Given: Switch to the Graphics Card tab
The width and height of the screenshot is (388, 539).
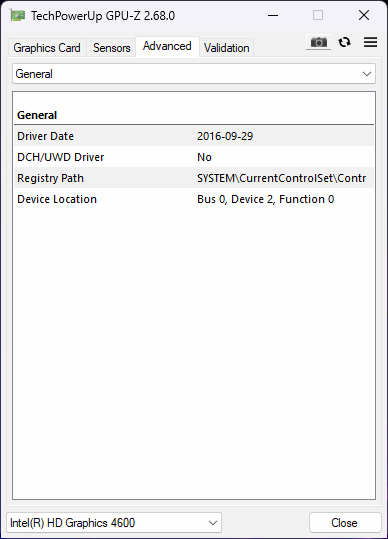Looking at the screenshot, I should 47,48.
